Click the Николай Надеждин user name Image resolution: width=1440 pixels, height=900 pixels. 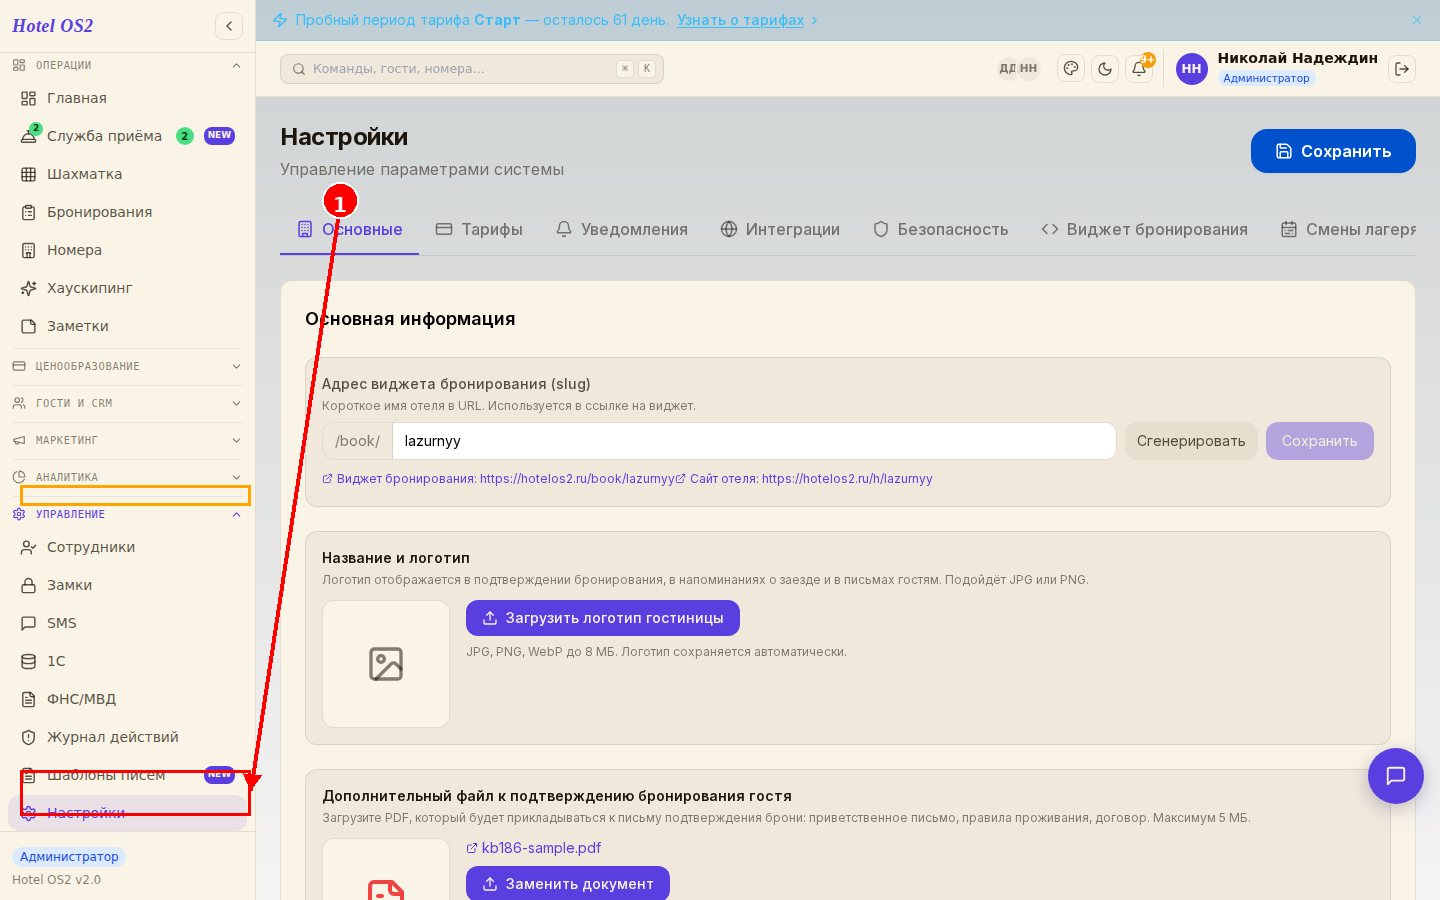[1297, 58]
